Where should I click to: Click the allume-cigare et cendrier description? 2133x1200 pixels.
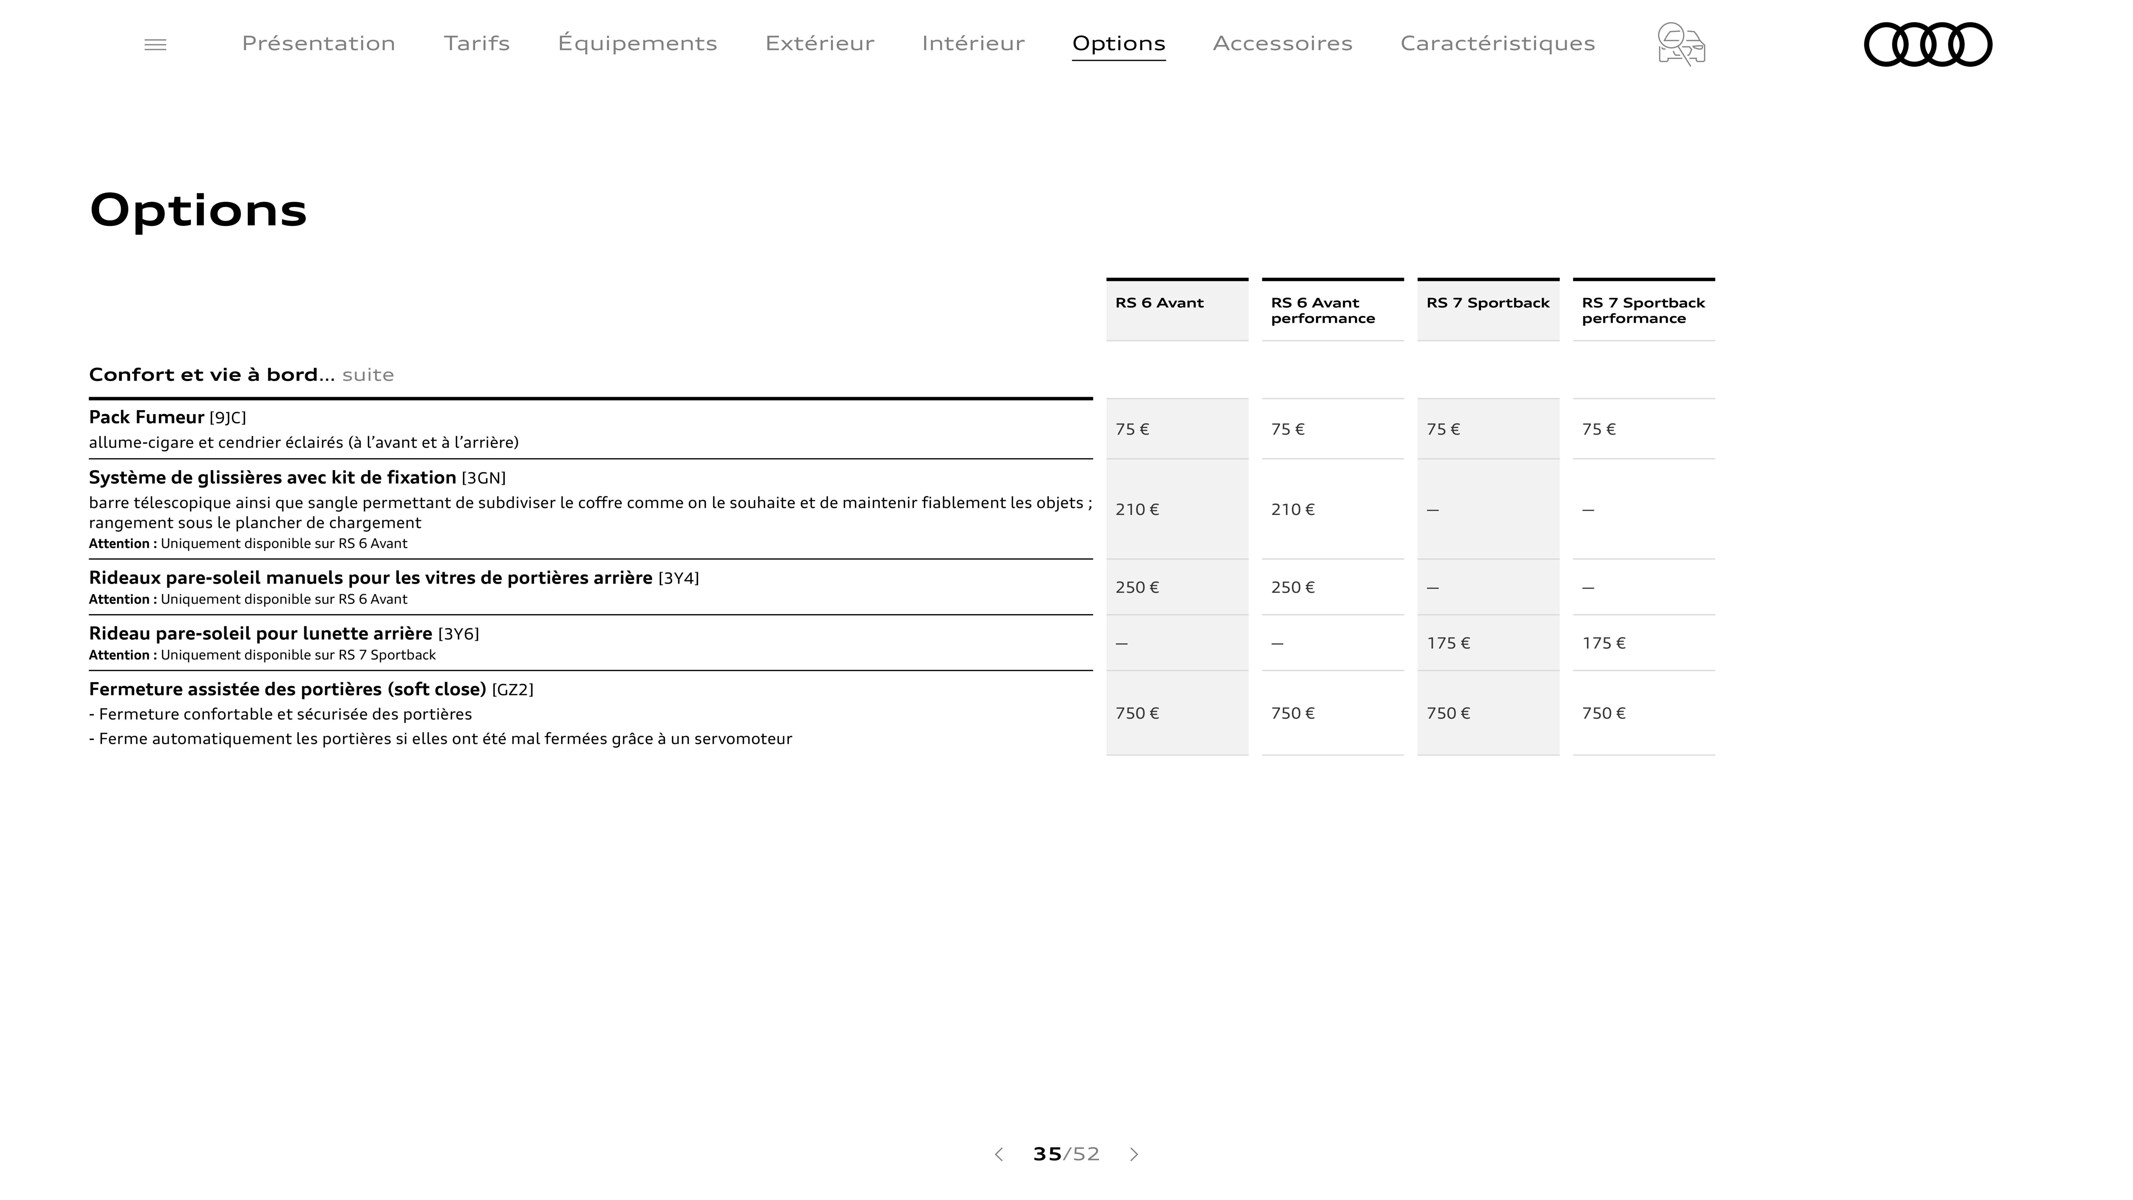click(304, 442)
